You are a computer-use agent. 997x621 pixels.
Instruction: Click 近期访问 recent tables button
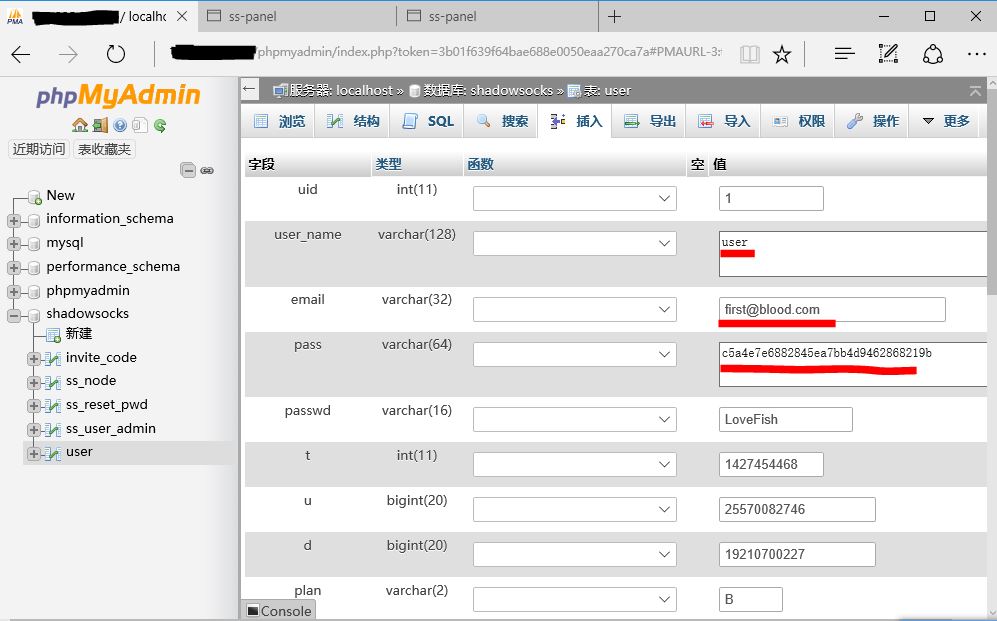click(x=39, y=149)
